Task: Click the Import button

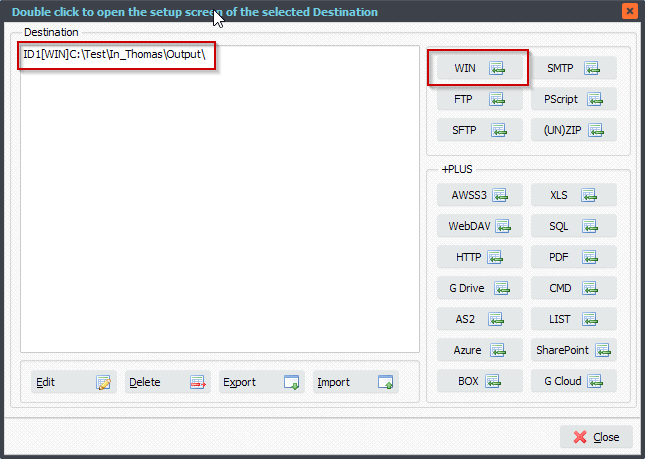Action: click(x=356, y=382)
